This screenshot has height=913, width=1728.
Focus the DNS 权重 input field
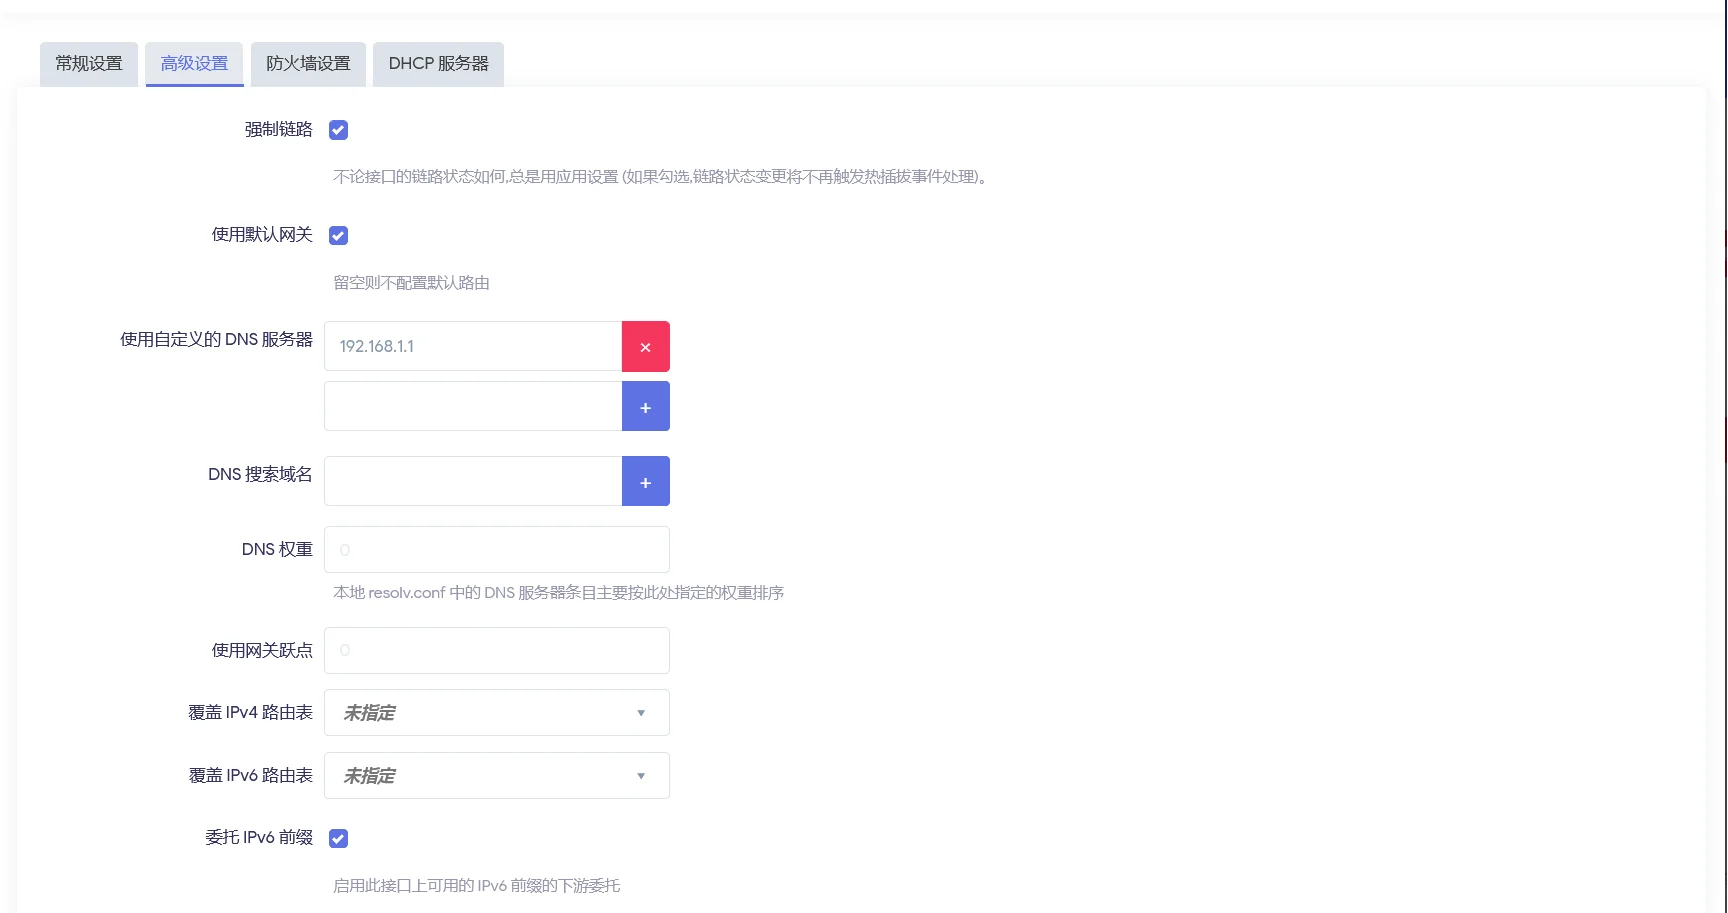tap(497, 550)
